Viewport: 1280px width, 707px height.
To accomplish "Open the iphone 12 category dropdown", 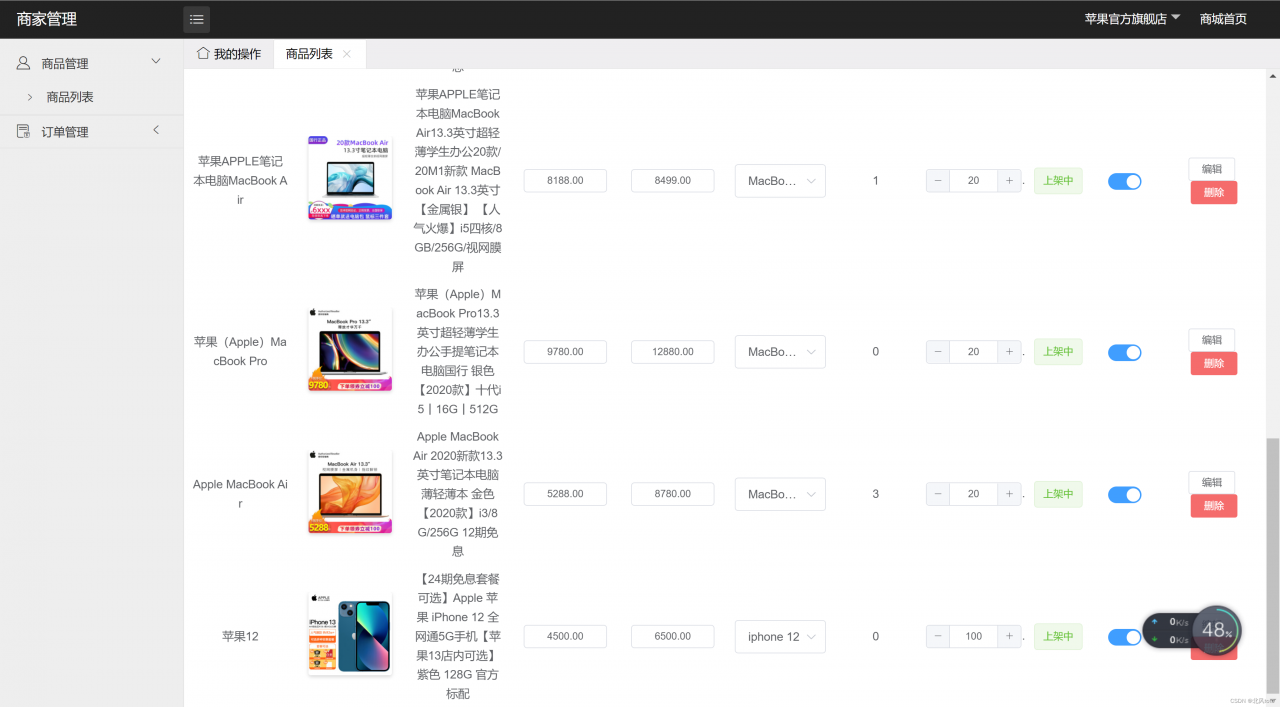I will [780, 636].
